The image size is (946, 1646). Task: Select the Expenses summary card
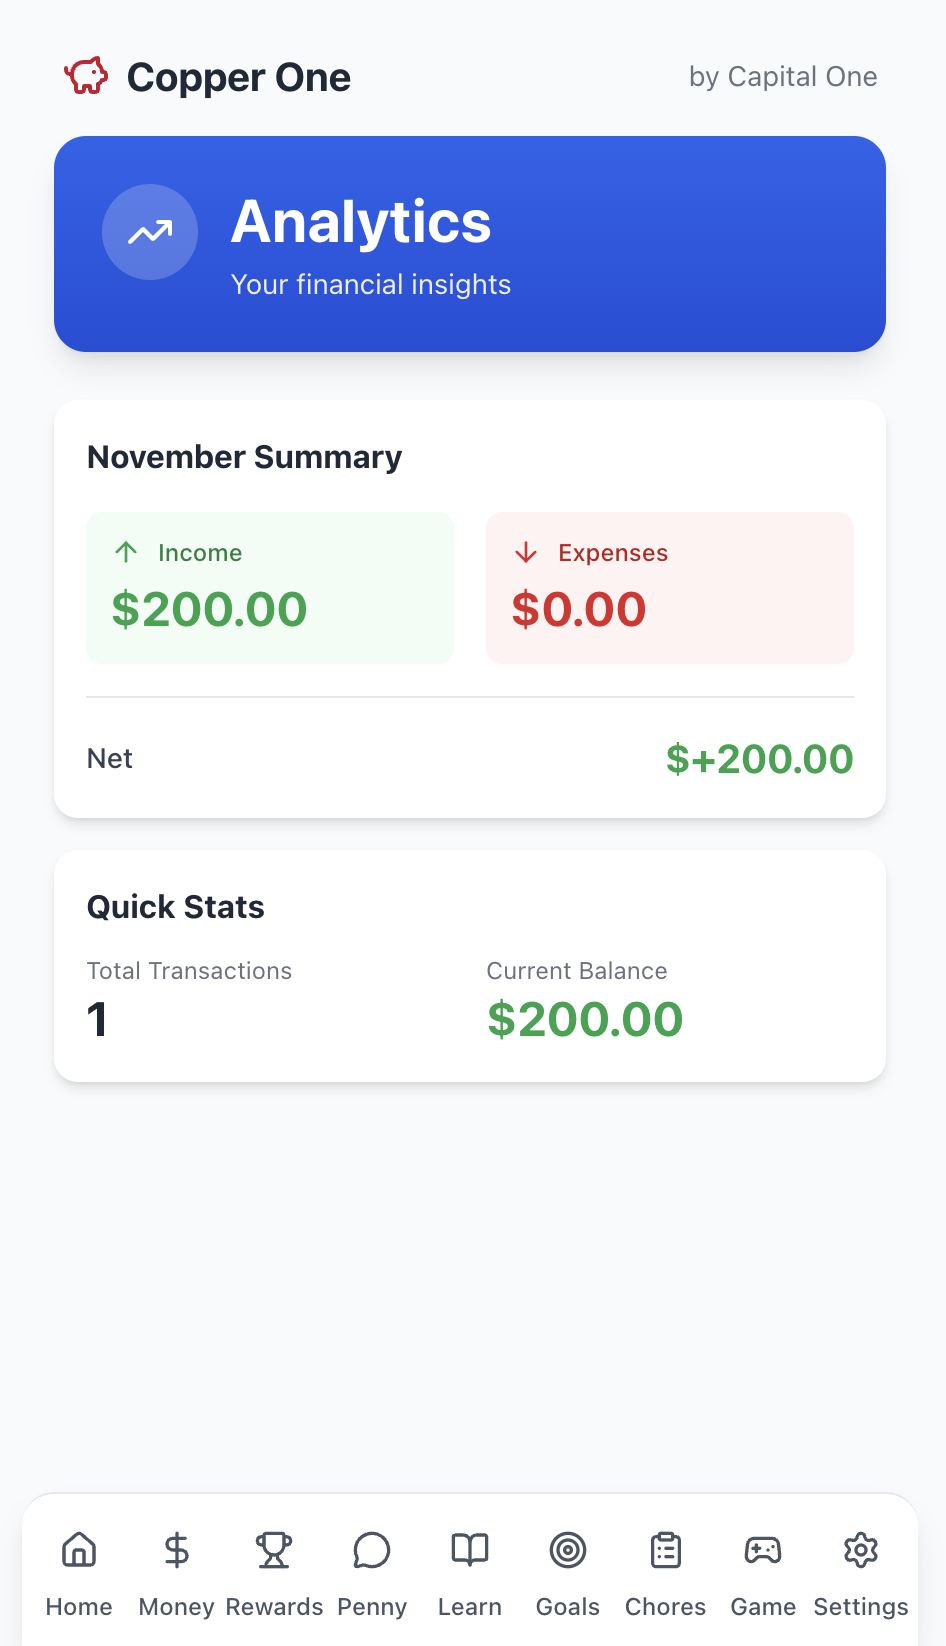[669, 588]
